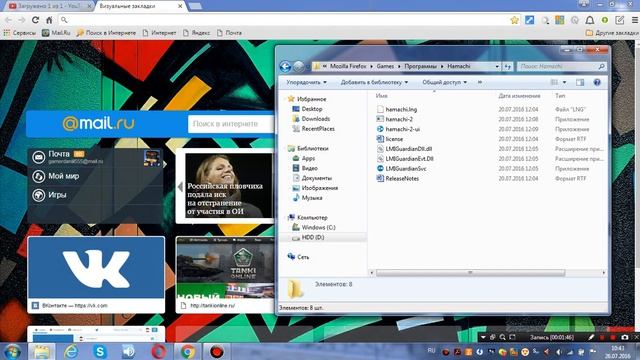This screenshot has height=360, width=640.
Task: Open Windows Start menu
Action: coord(12,351)
